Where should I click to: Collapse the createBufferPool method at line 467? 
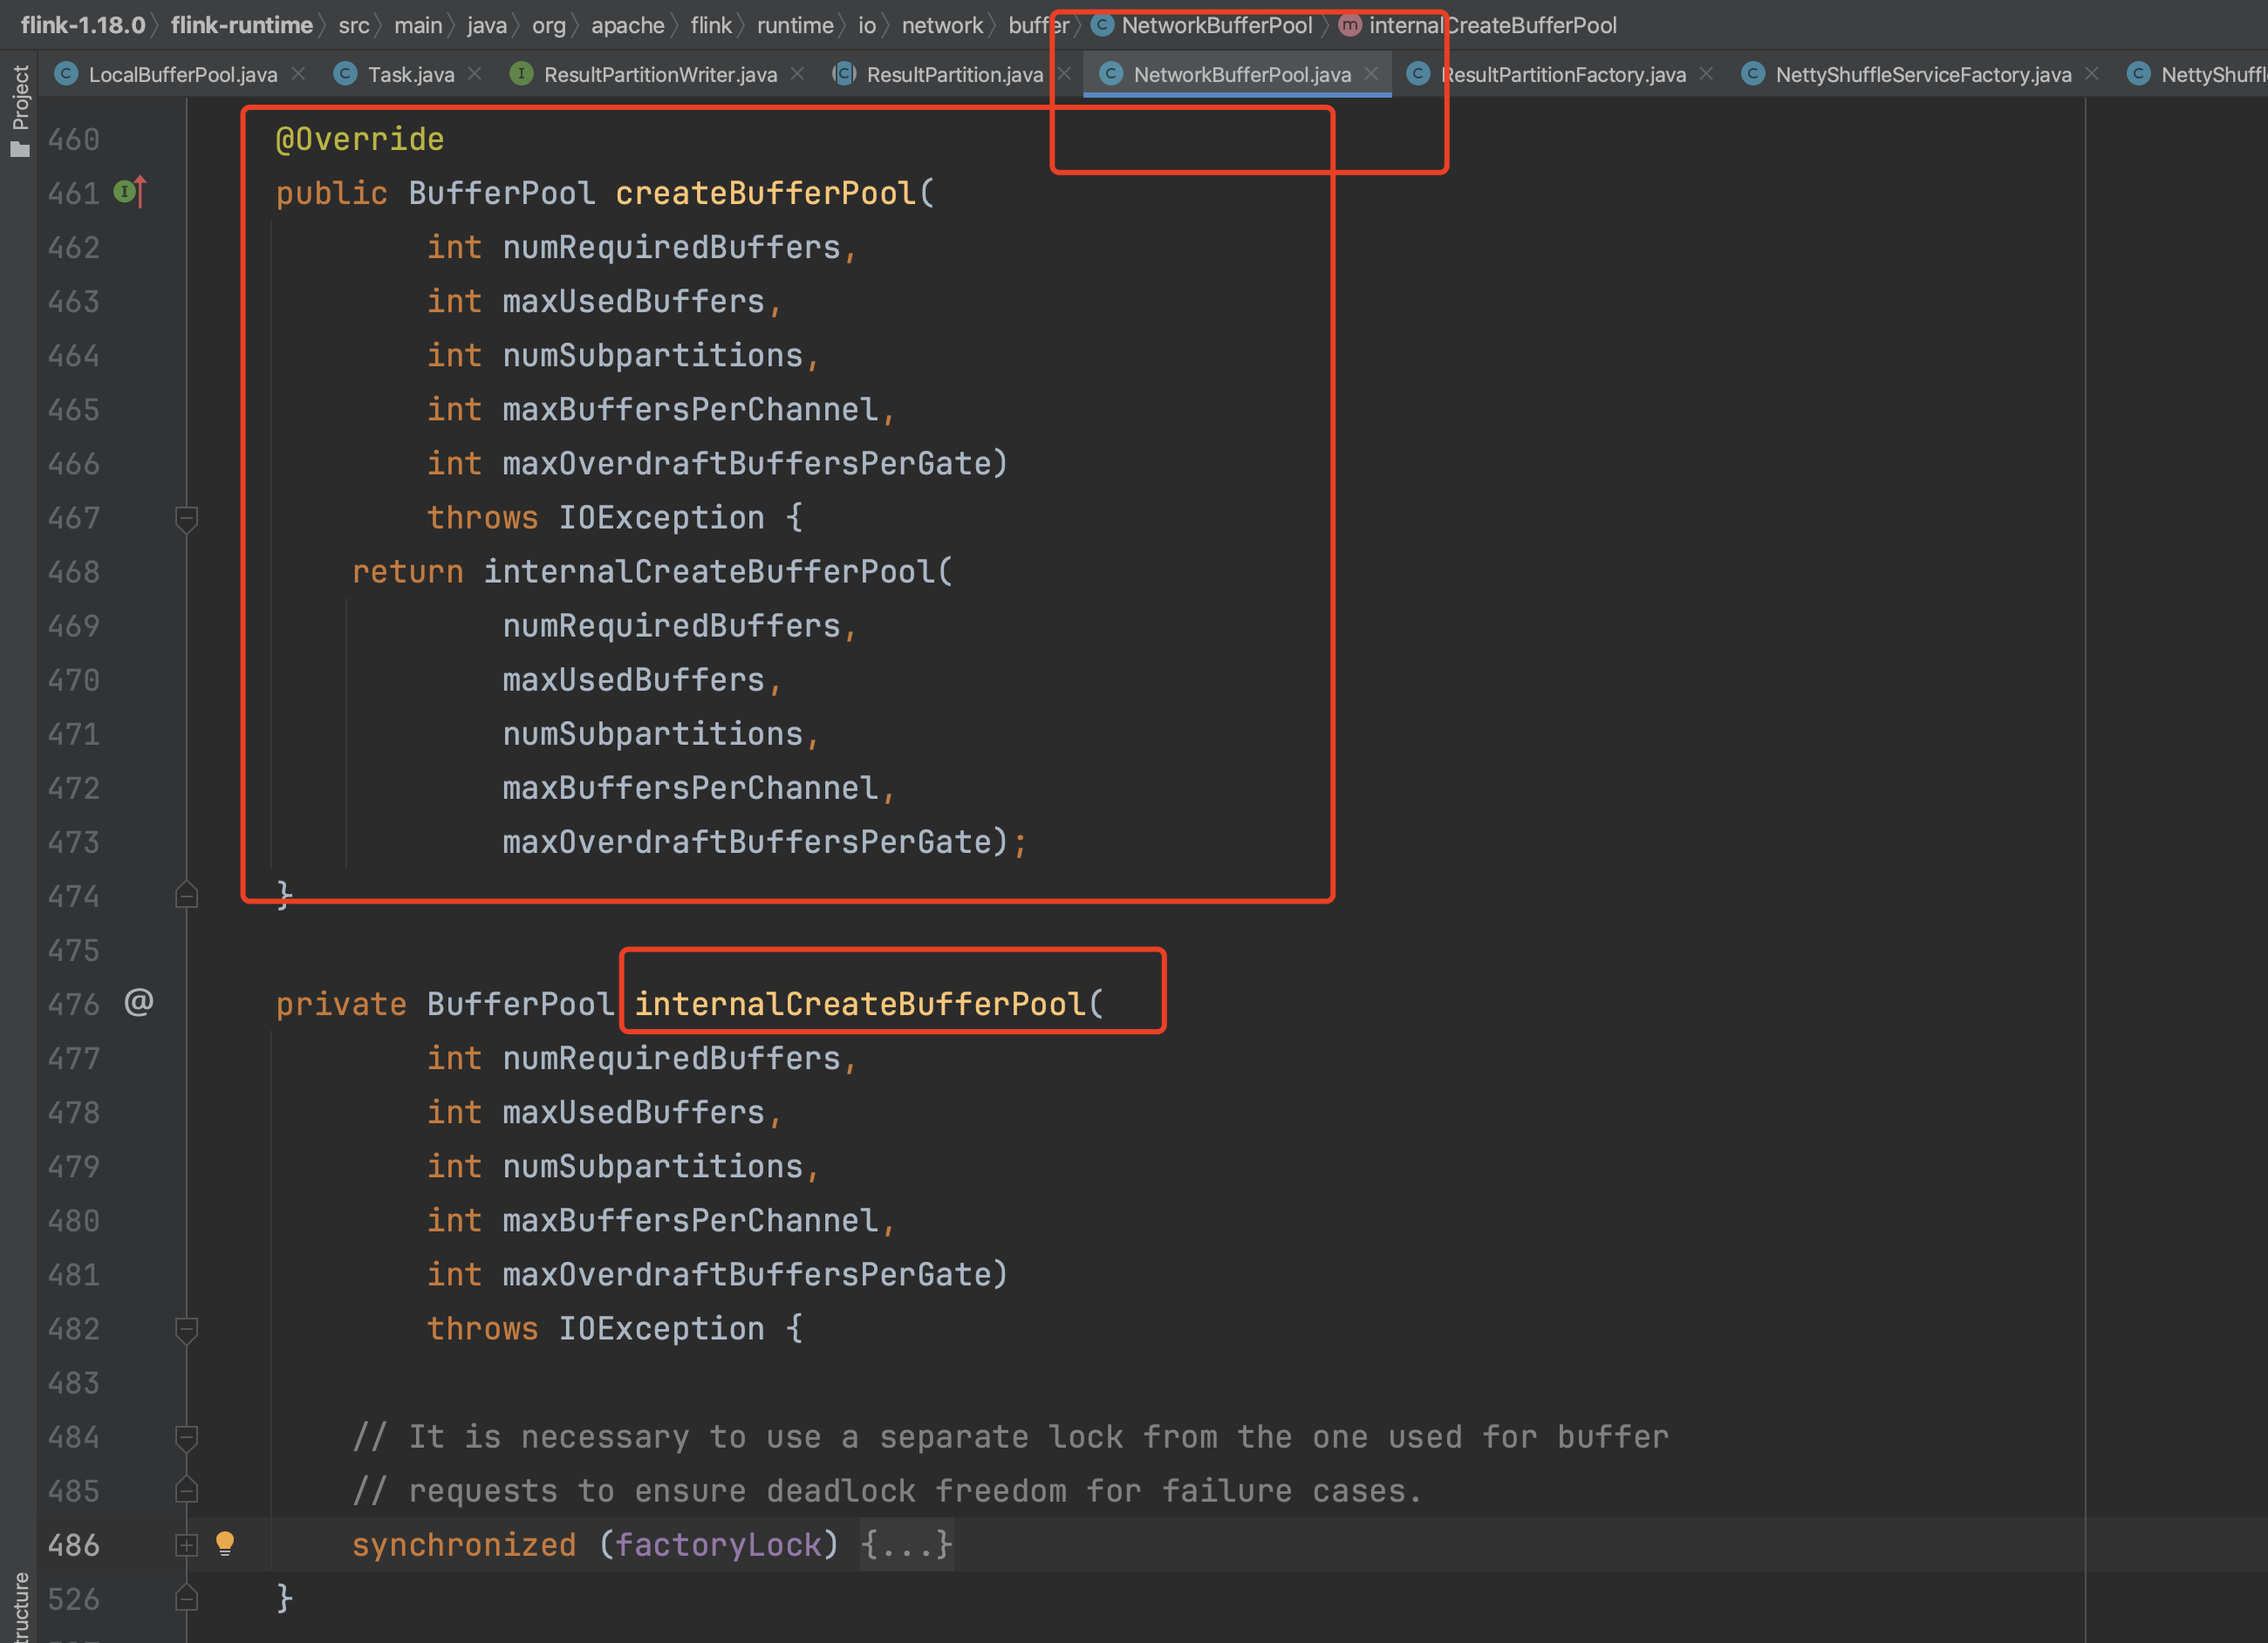pos(186,518)
